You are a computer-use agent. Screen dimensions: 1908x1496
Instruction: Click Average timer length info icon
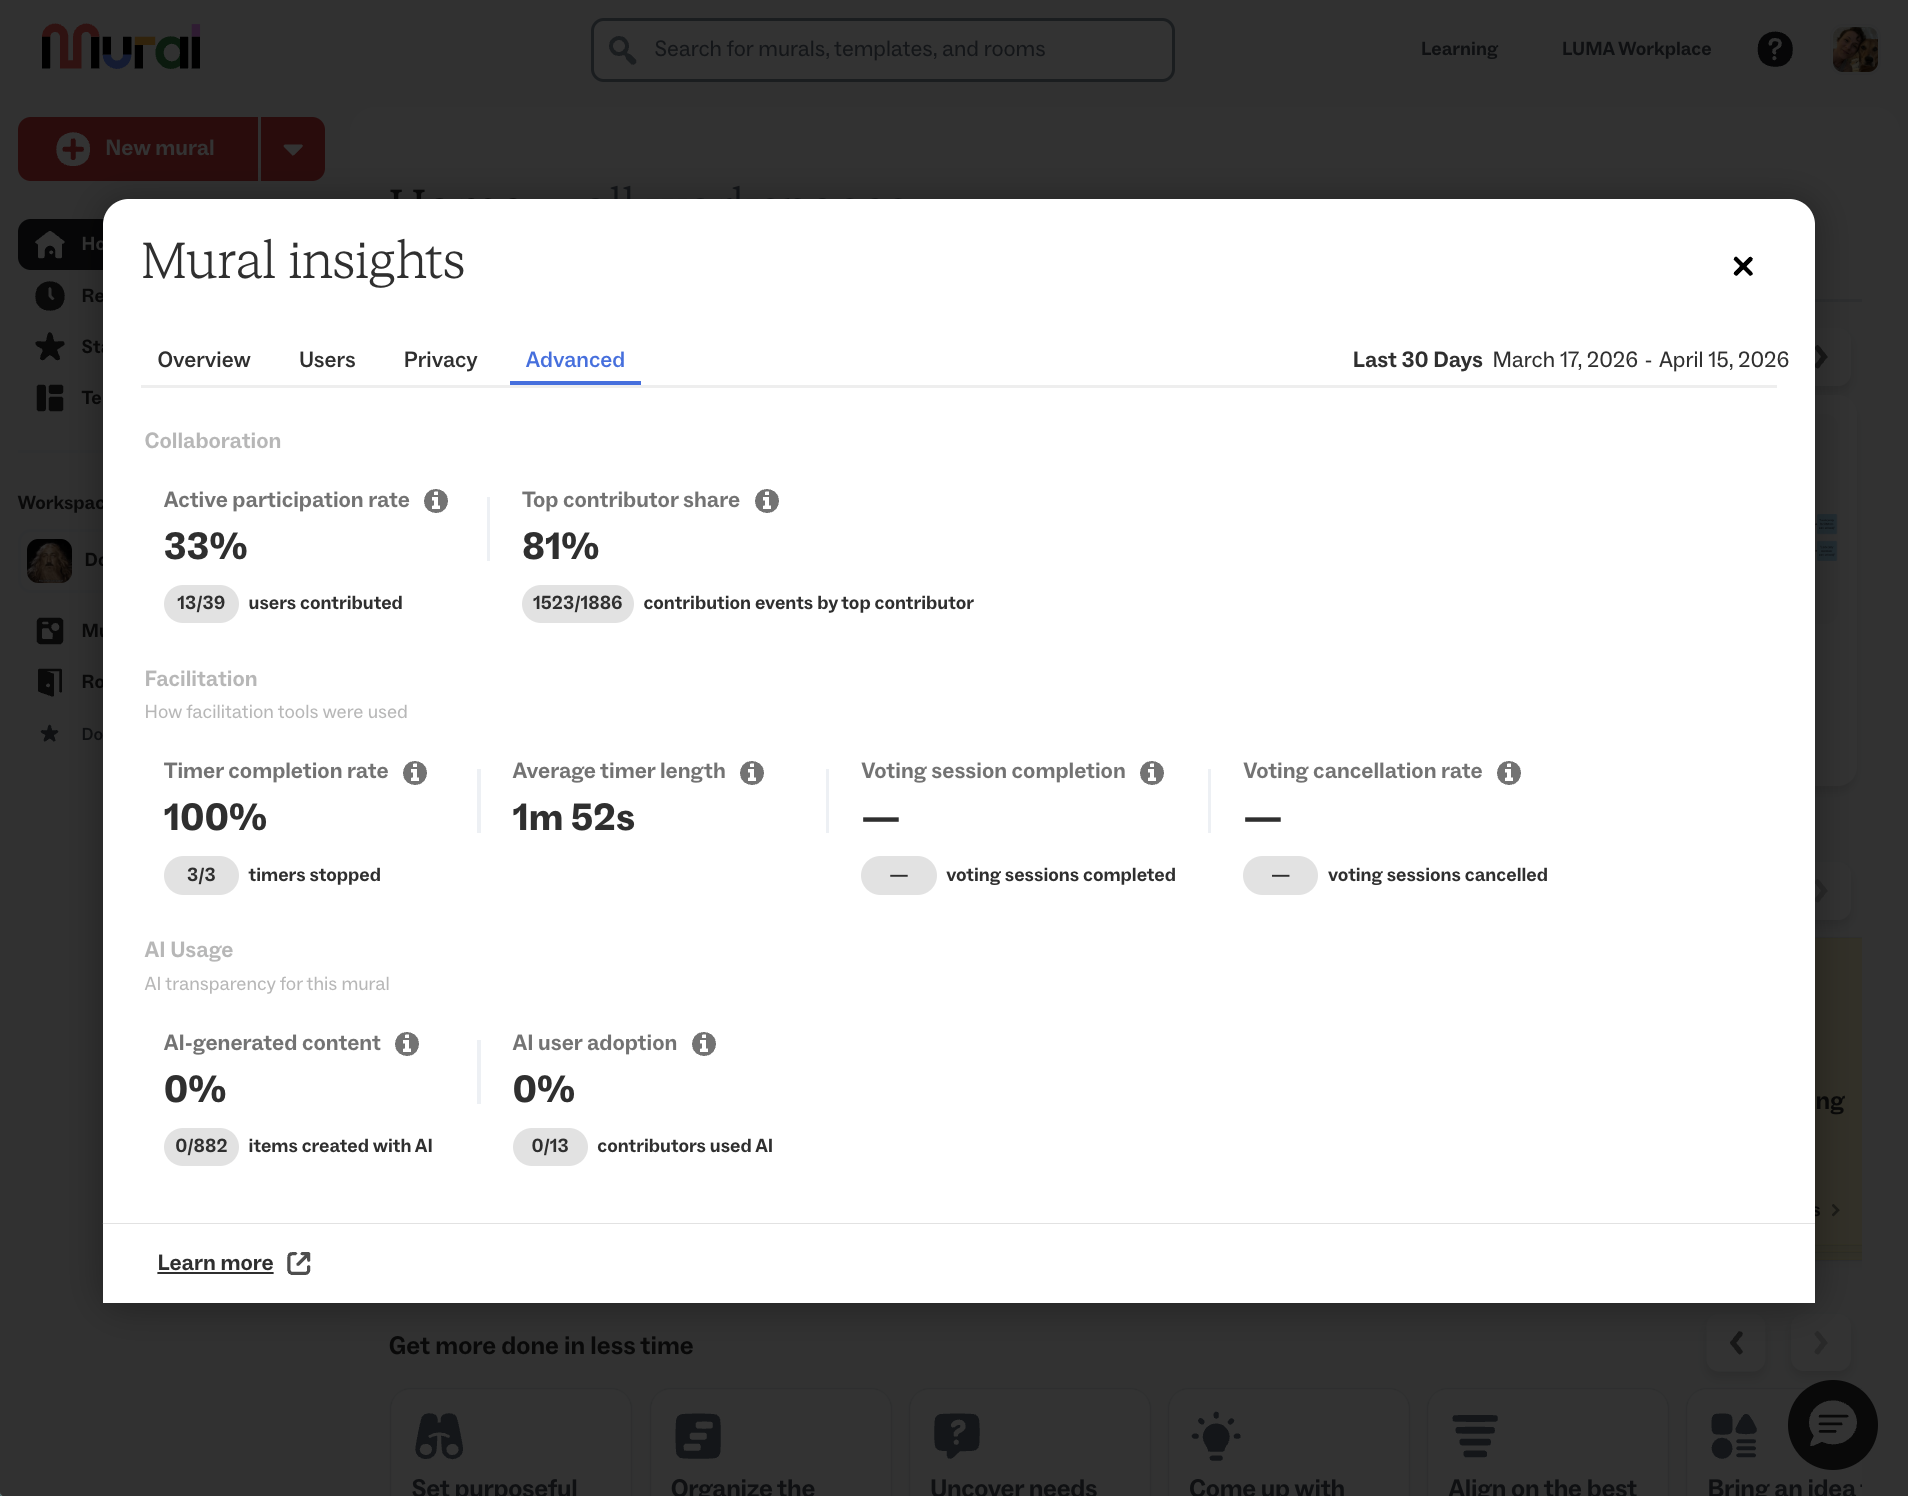pyautogui.click(x=752, y=773)
